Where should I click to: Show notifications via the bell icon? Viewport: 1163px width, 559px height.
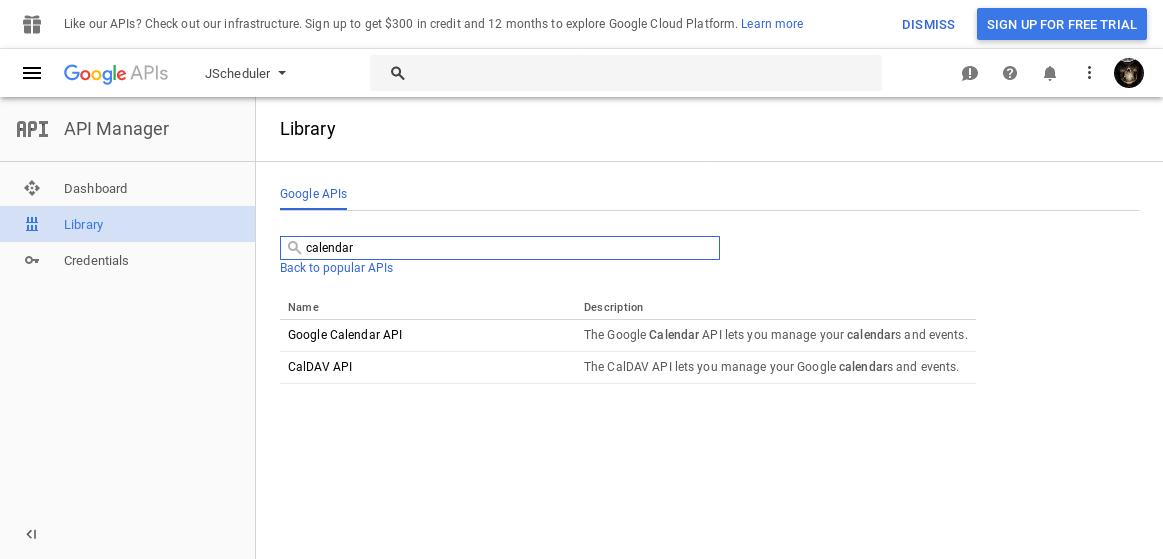pos(1050,73)
